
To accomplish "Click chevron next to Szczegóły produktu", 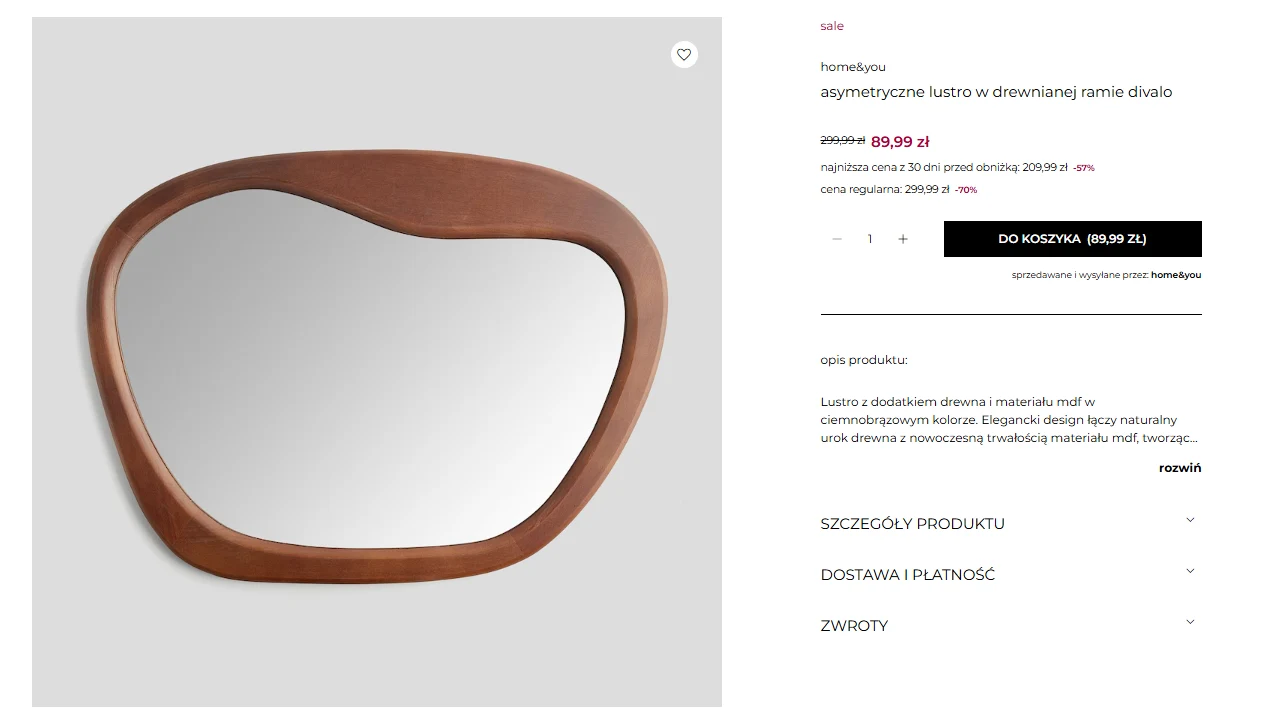I will tap(1190, 520).
